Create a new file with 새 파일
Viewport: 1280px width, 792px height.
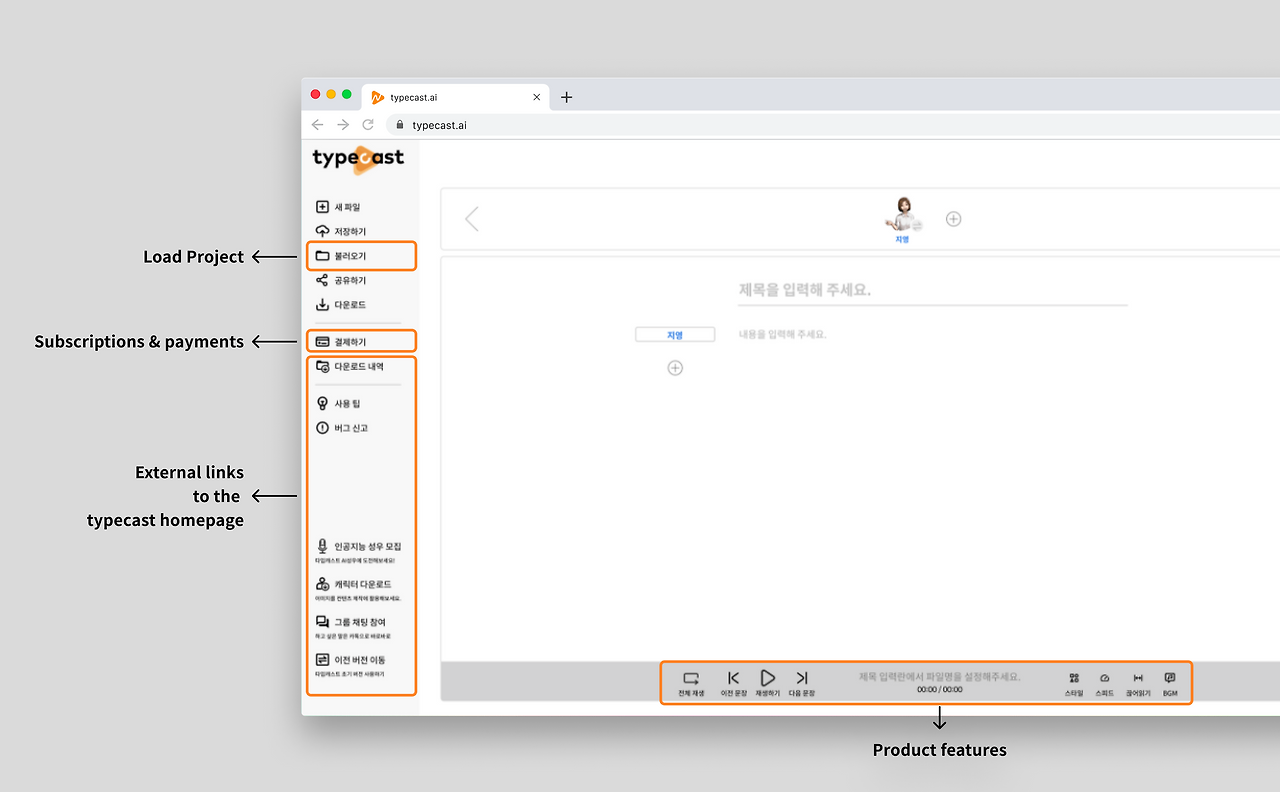point(338,207)
